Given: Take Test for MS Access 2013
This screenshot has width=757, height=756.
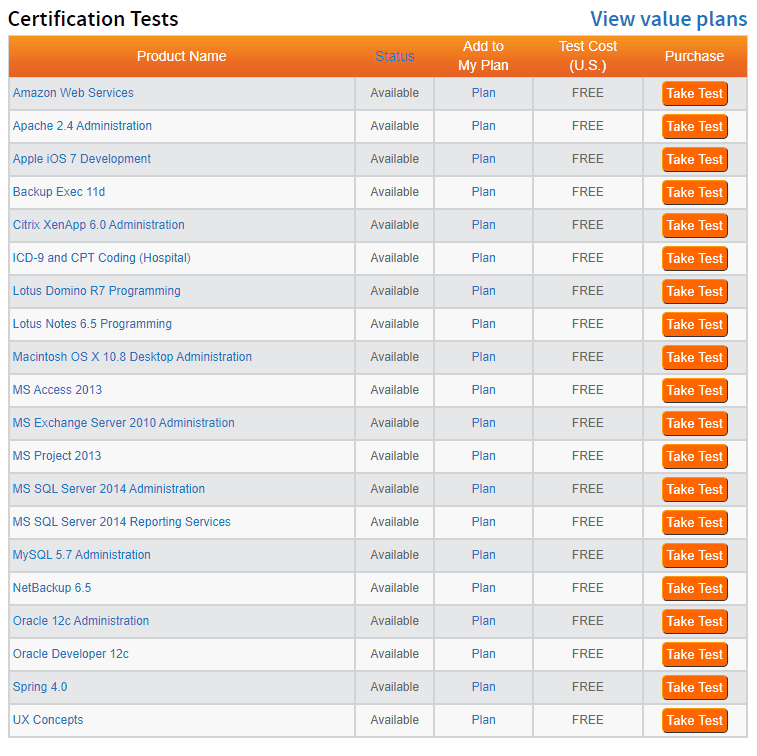Looking at the screenshot, I should click(694, 390).
